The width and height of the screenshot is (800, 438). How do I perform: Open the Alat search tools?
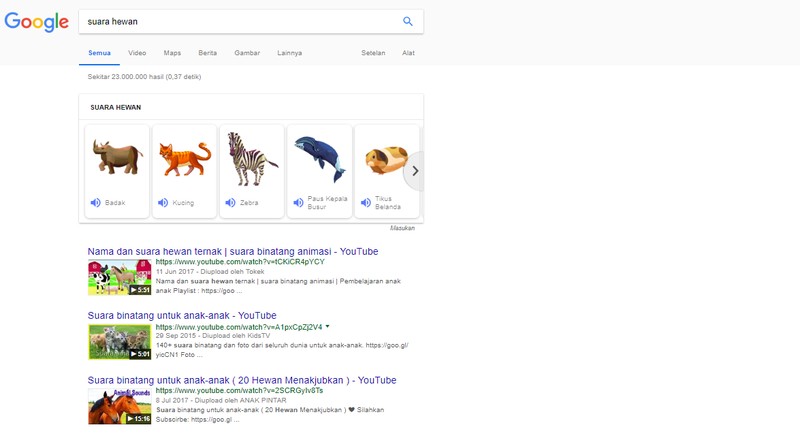(x=408, y=53)
